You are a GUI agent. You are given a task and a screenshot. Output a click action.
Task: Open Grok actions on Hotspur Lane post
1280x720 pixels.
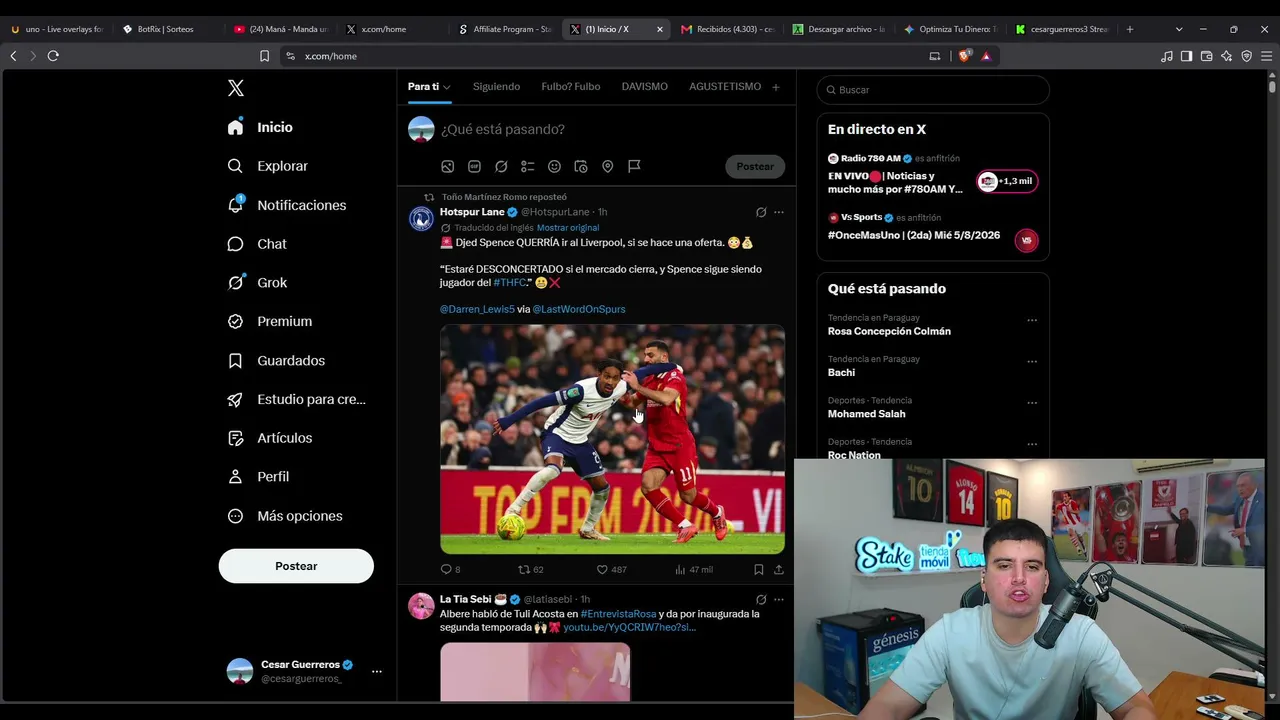tap(761, 212)
